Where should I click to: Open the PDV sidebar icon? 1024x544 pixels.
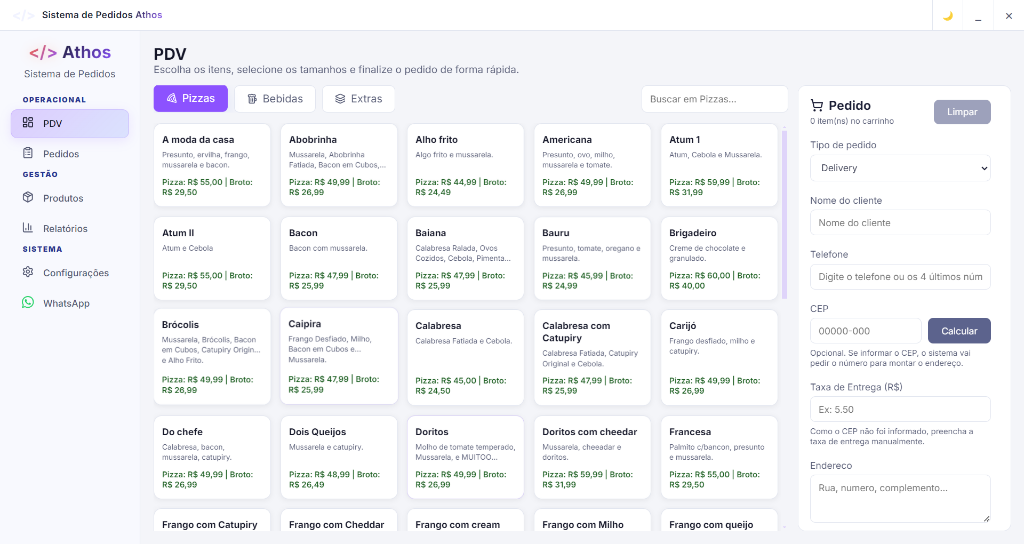click(27, 122)
